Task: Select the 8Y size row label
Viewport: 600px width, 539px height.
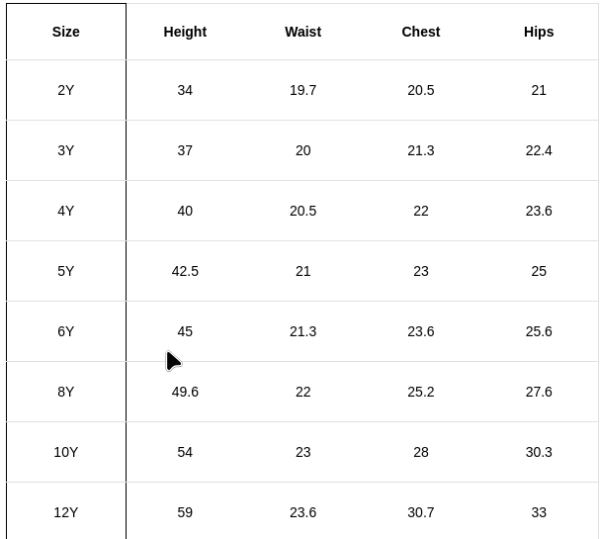Action: click(x=66, y=392)
